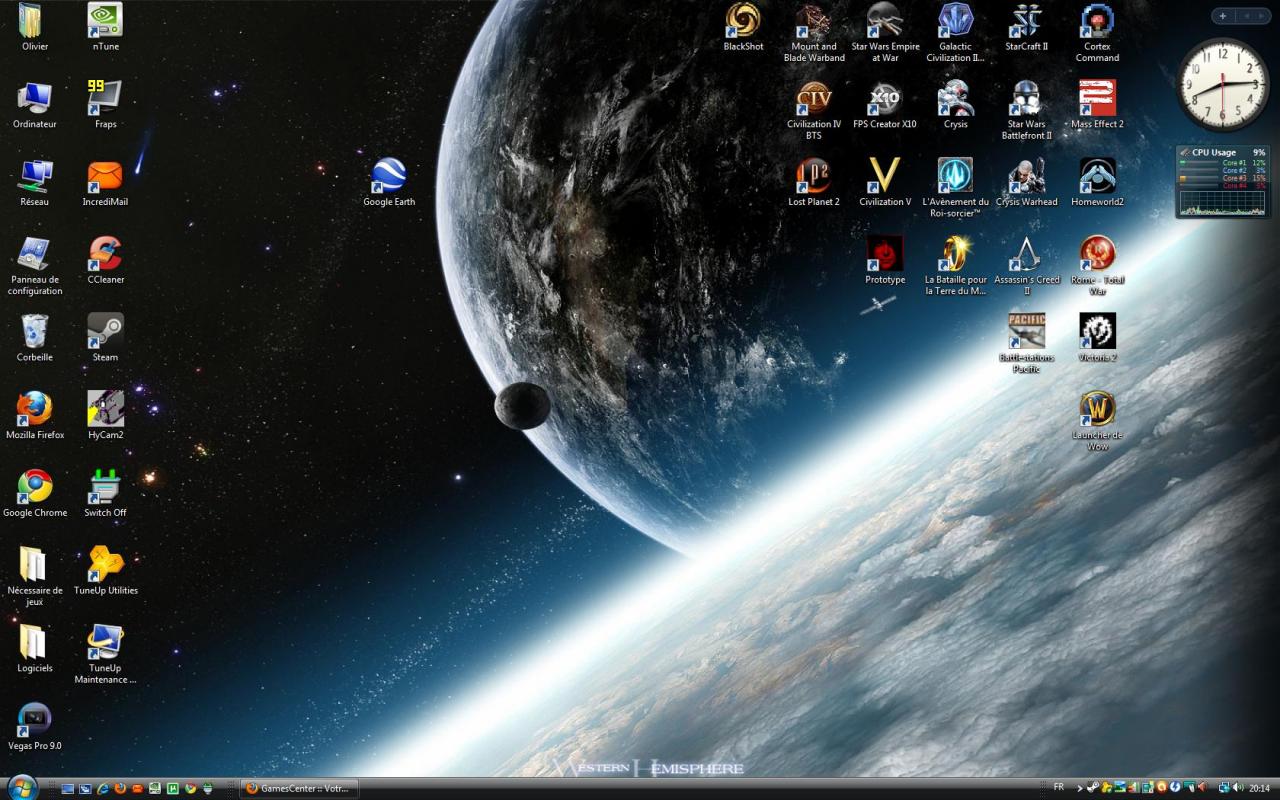Click the taskbar clock showing 20:14
The height and width of the screenshot is (800, 1280).
[1259, 788]
